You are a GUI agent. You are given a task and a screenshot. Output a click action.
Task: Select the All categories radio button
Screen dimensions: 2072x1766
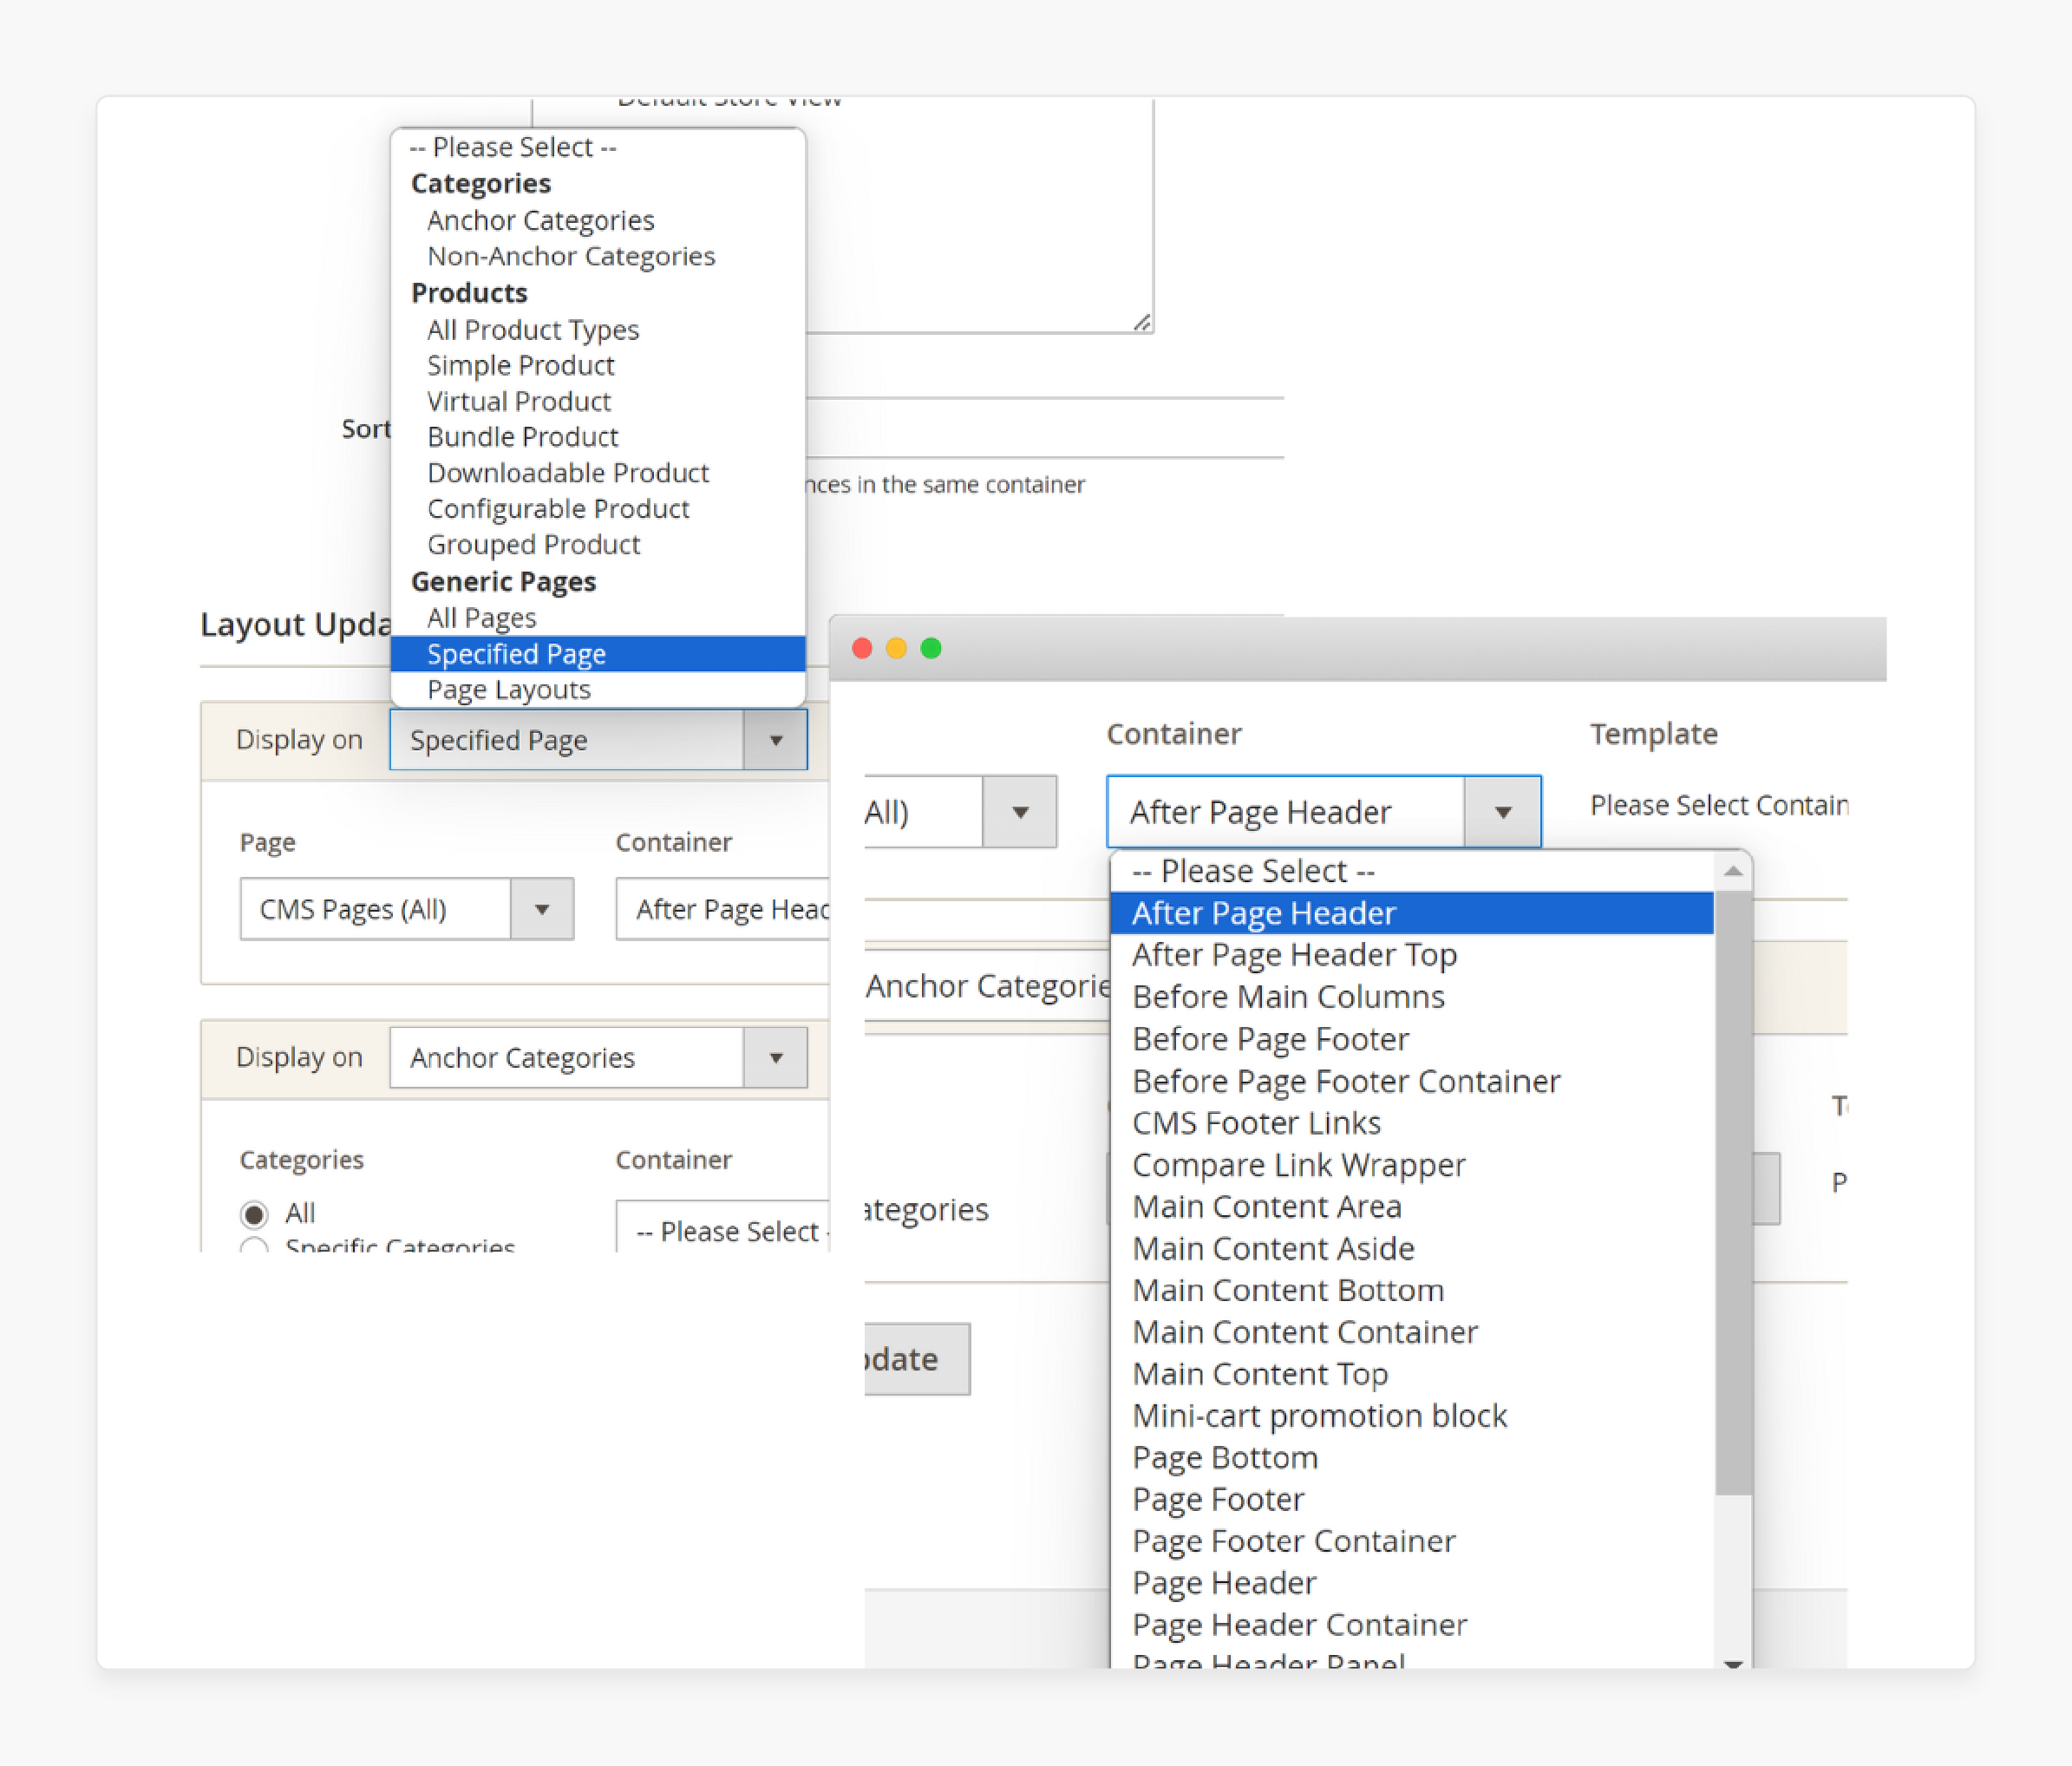(x=254, y=1214)
